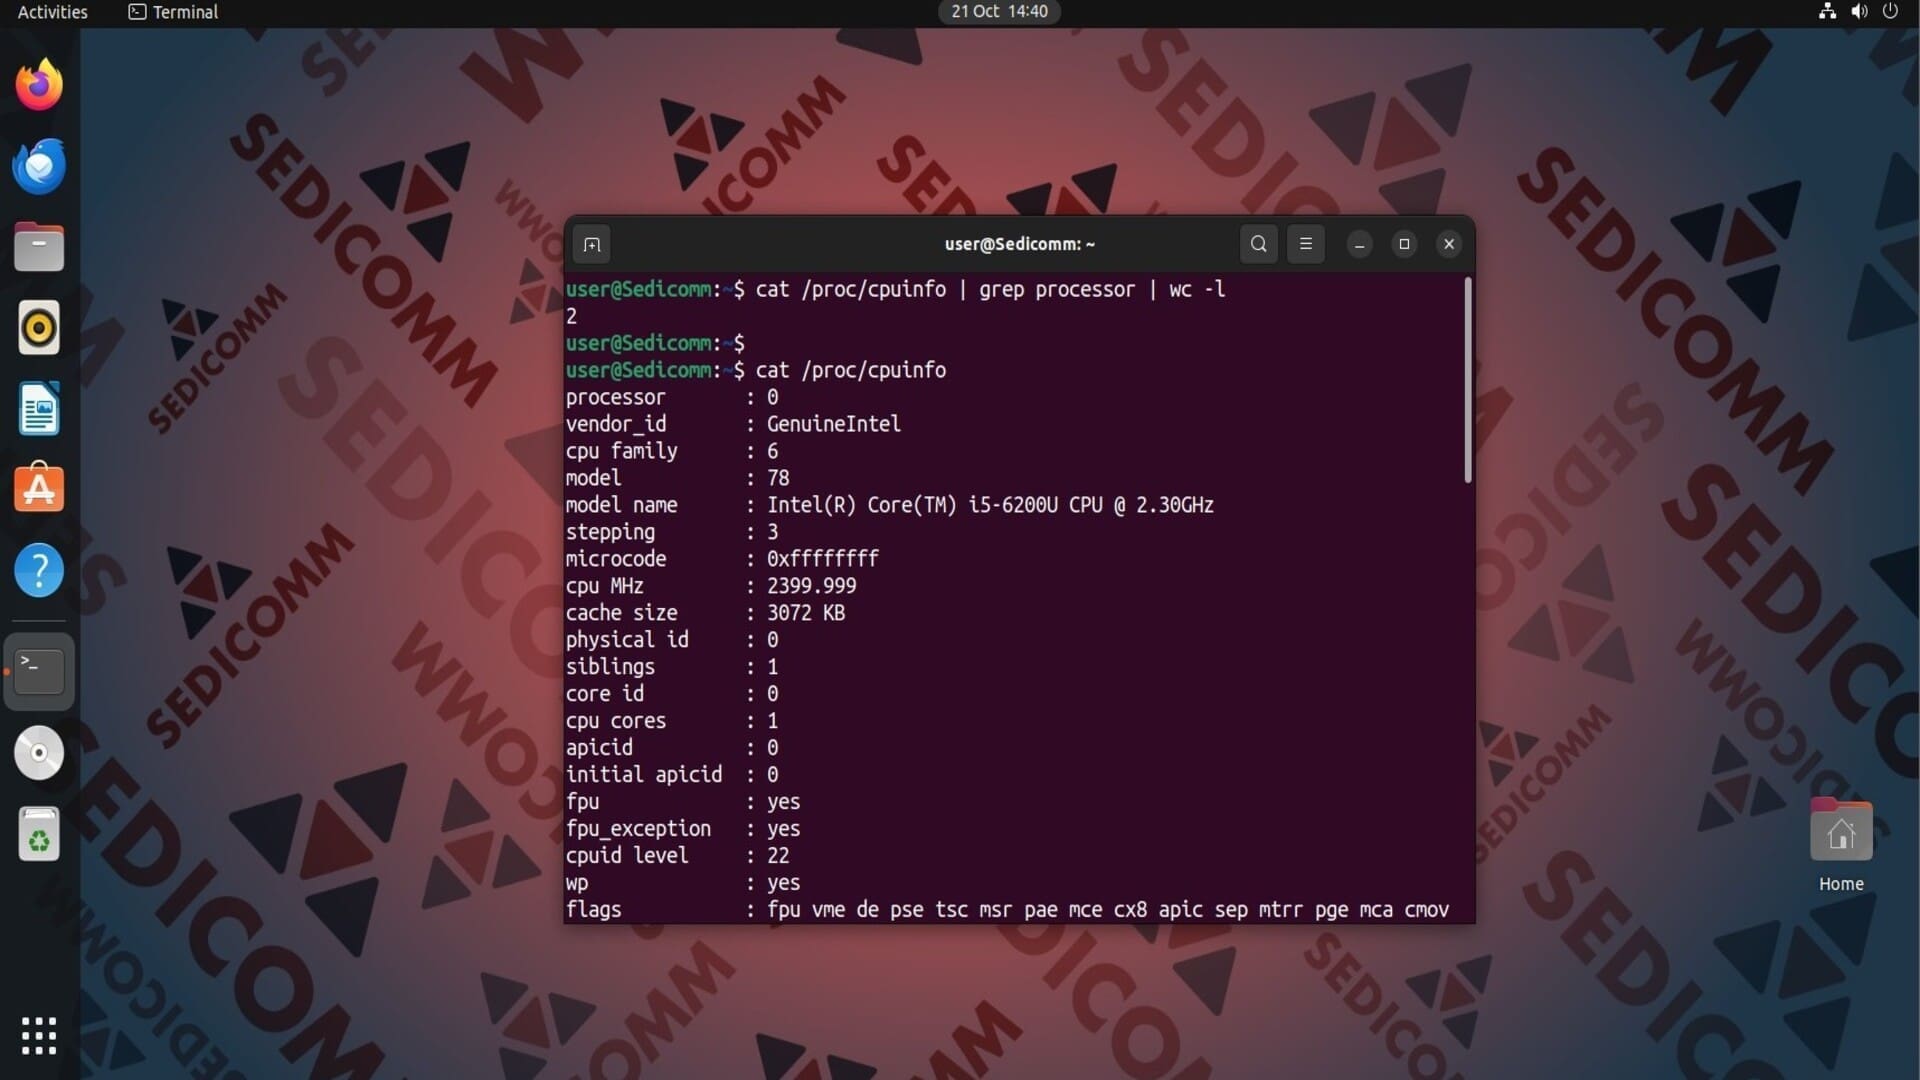
Task: Click the terminal title user@Sedicomm: ~
Action: coord(1019,244)
